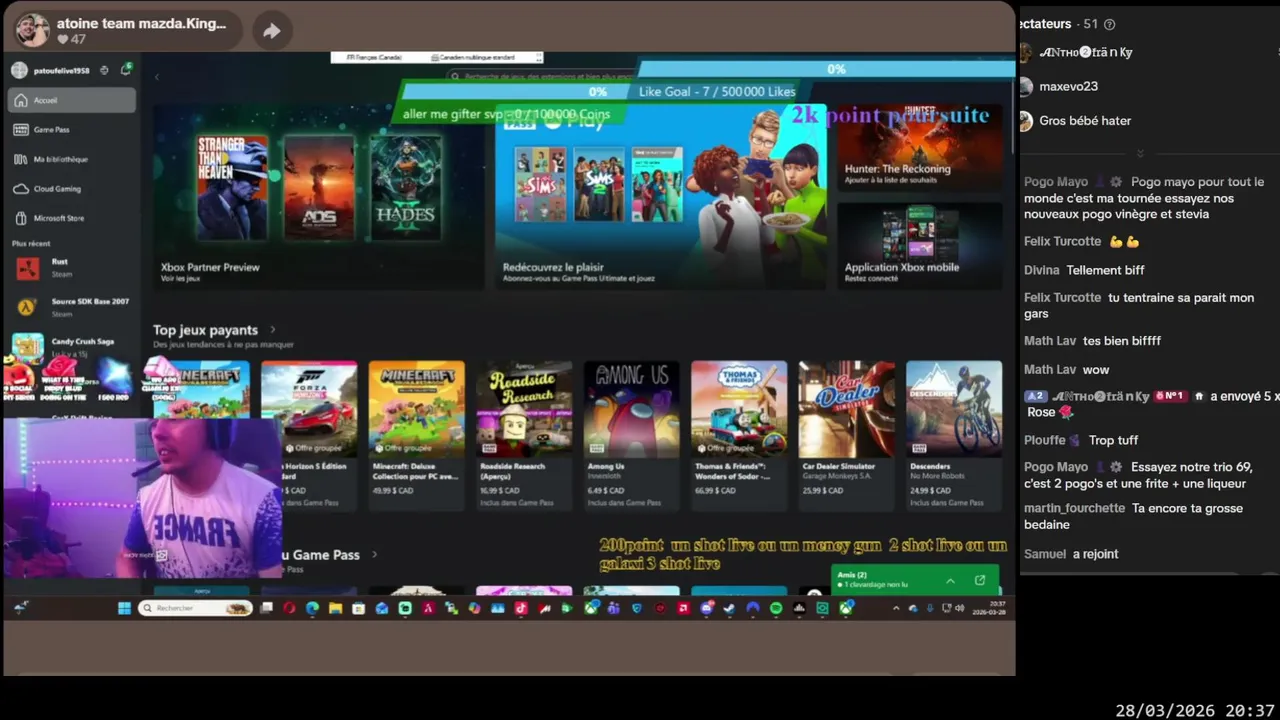Click the printer-like icon beside patoufelive1958
This screenshot has height=720, width=1280.
104,71
